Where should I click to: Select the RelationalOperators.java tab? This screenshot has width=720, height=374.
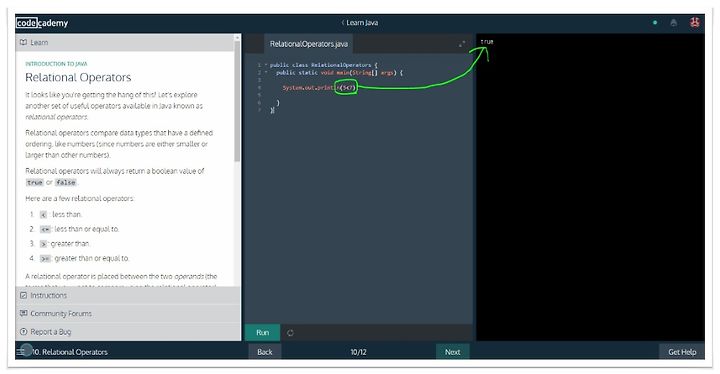[x=309, y=44]
